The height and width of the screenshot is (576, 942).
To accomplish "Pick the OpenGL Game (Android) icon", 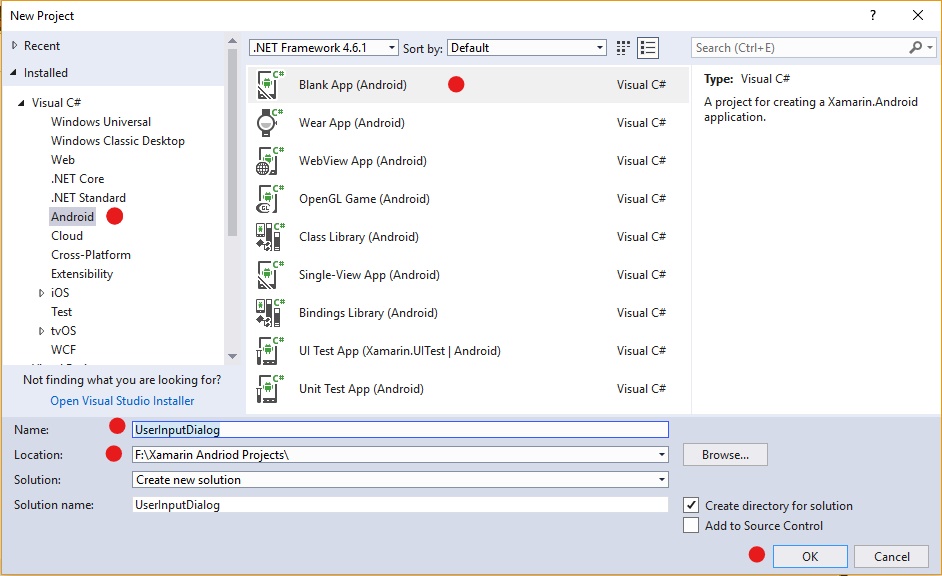I will tap(270, 199).
